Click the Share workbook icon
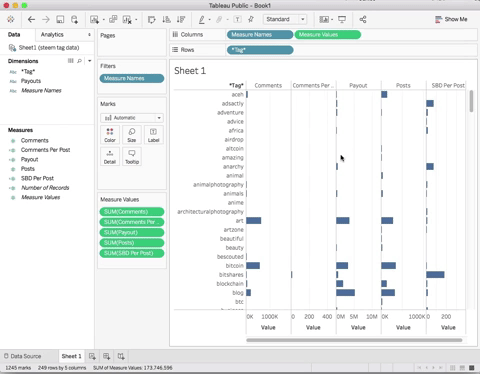Image resolution: width=480 pixels, height=374 pixels. pos(363,19)
